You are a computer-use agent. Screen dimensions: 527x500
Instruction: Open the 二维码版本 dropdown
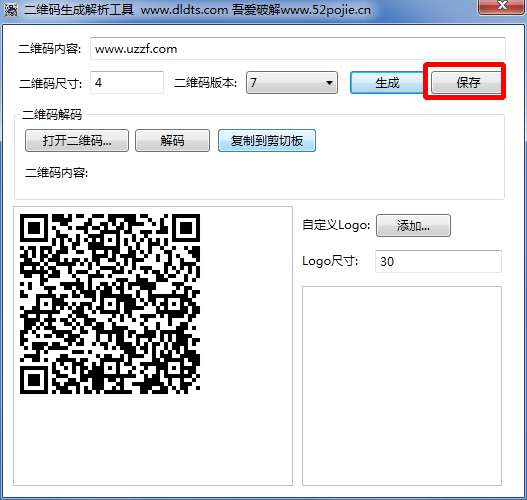click(292, 83)
